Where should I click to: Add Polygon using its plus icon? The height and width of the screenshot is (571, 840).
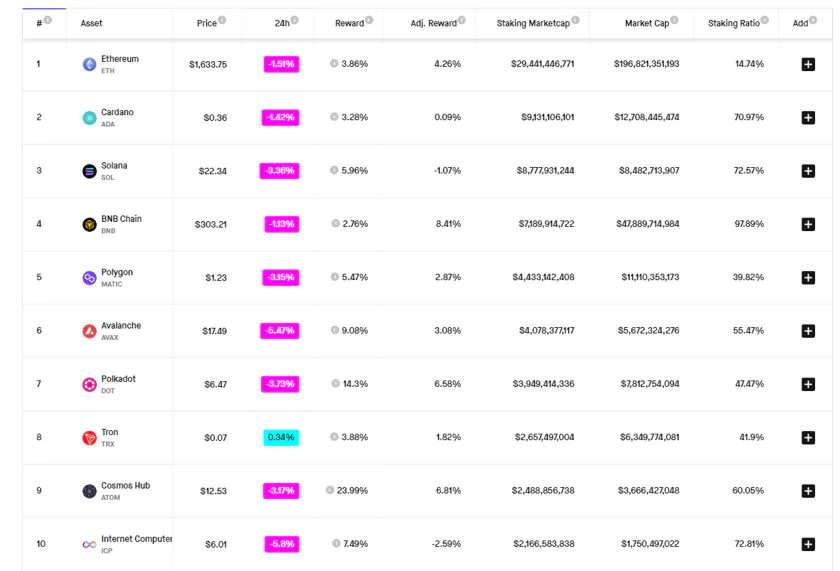808,277
